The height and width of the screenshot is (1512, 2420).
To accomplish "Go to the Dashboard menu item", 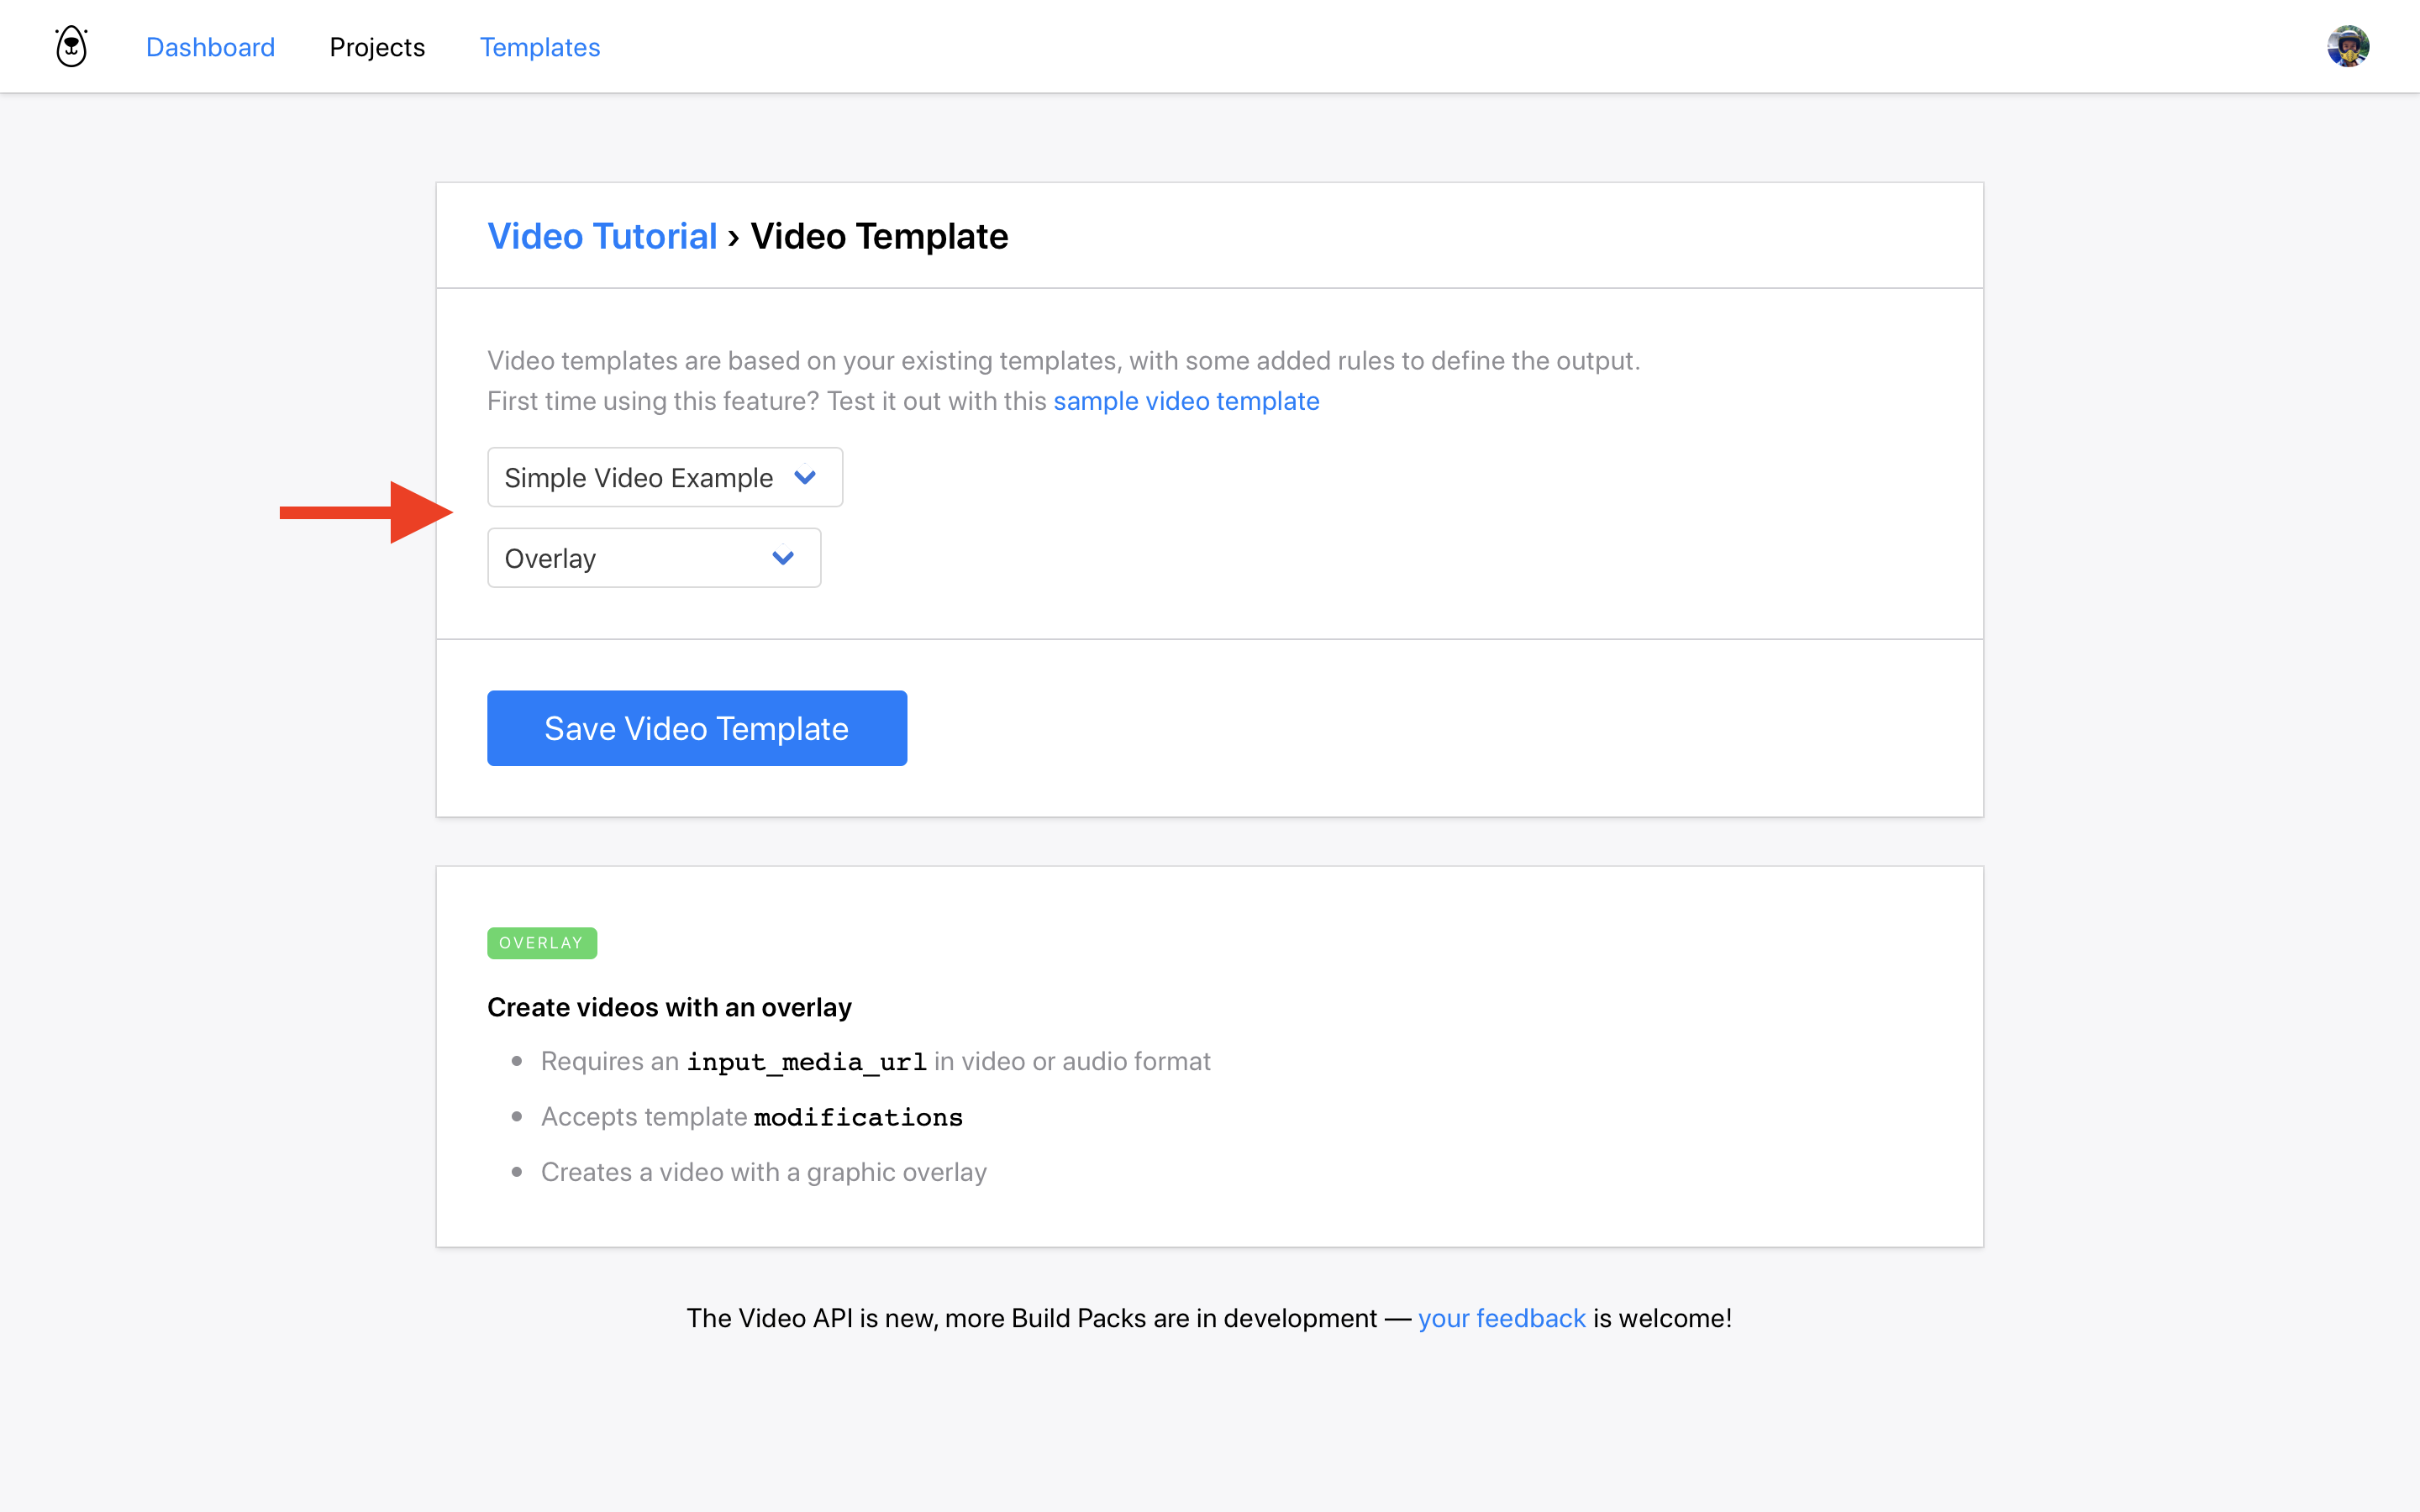I will (210, 47).
